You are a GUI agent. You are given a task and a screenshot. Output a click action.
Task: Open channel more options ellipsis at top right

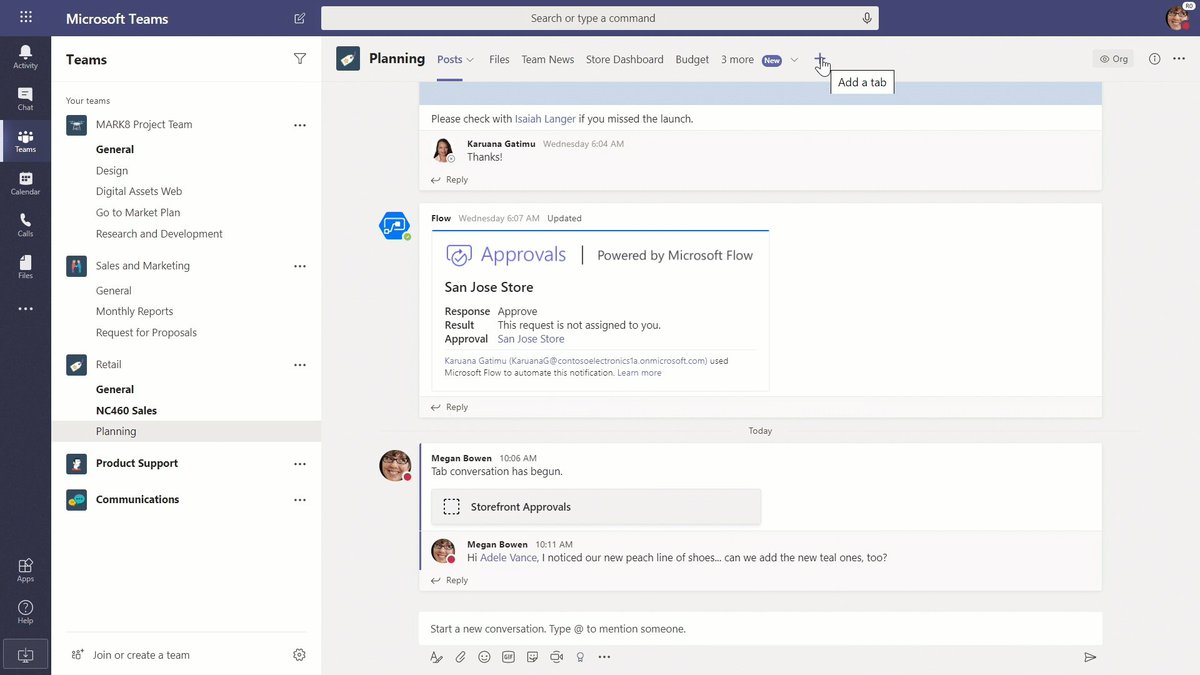click(x=1178, y=59)
